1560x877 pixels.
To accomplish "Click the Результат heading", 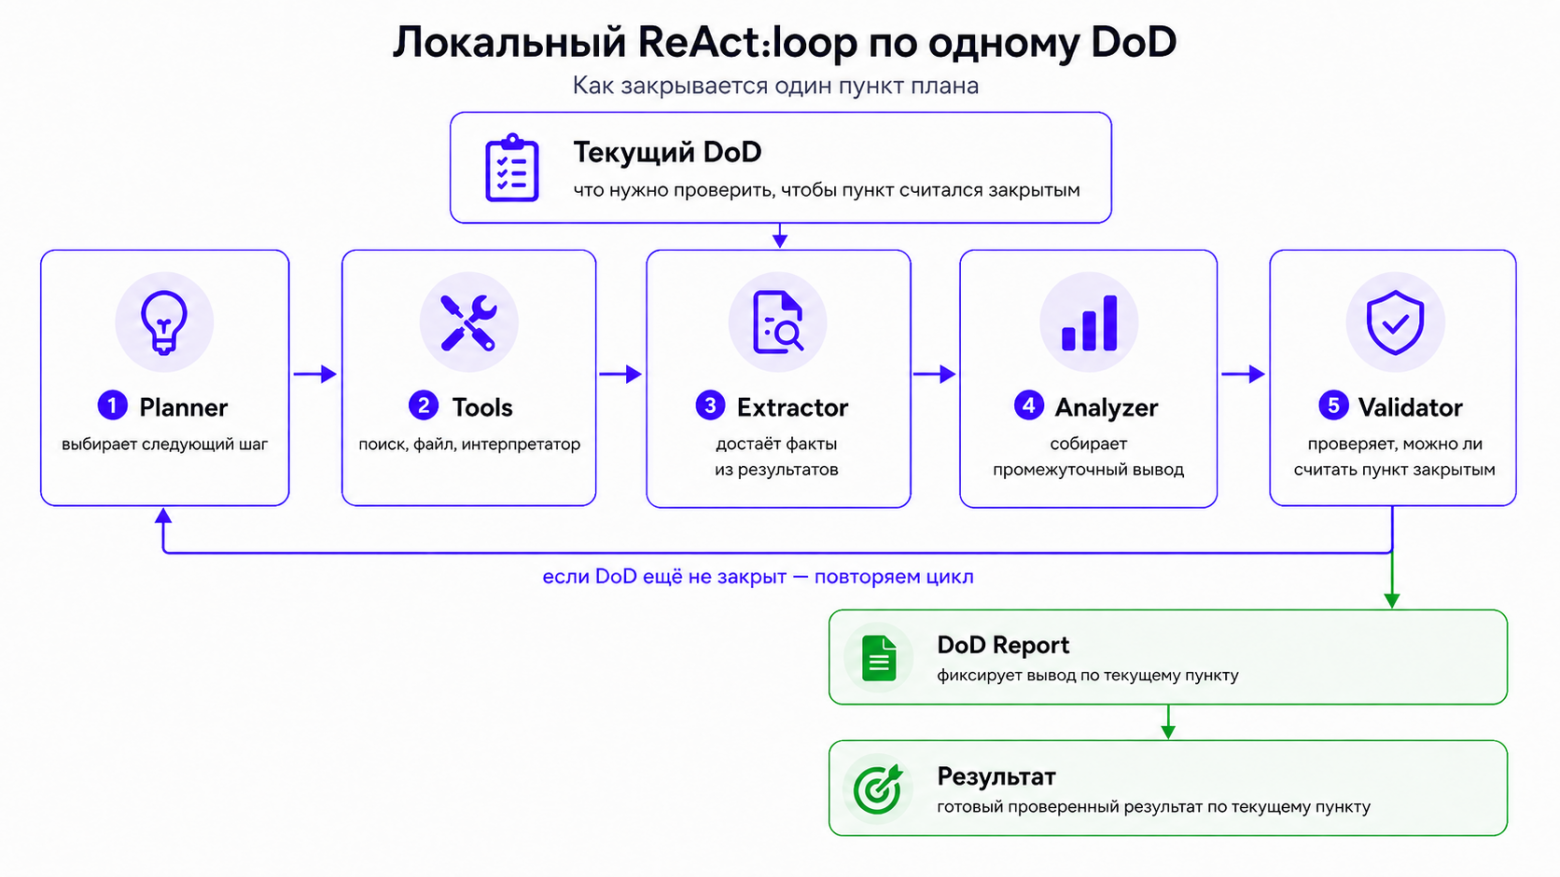I will tap(996, 777).
